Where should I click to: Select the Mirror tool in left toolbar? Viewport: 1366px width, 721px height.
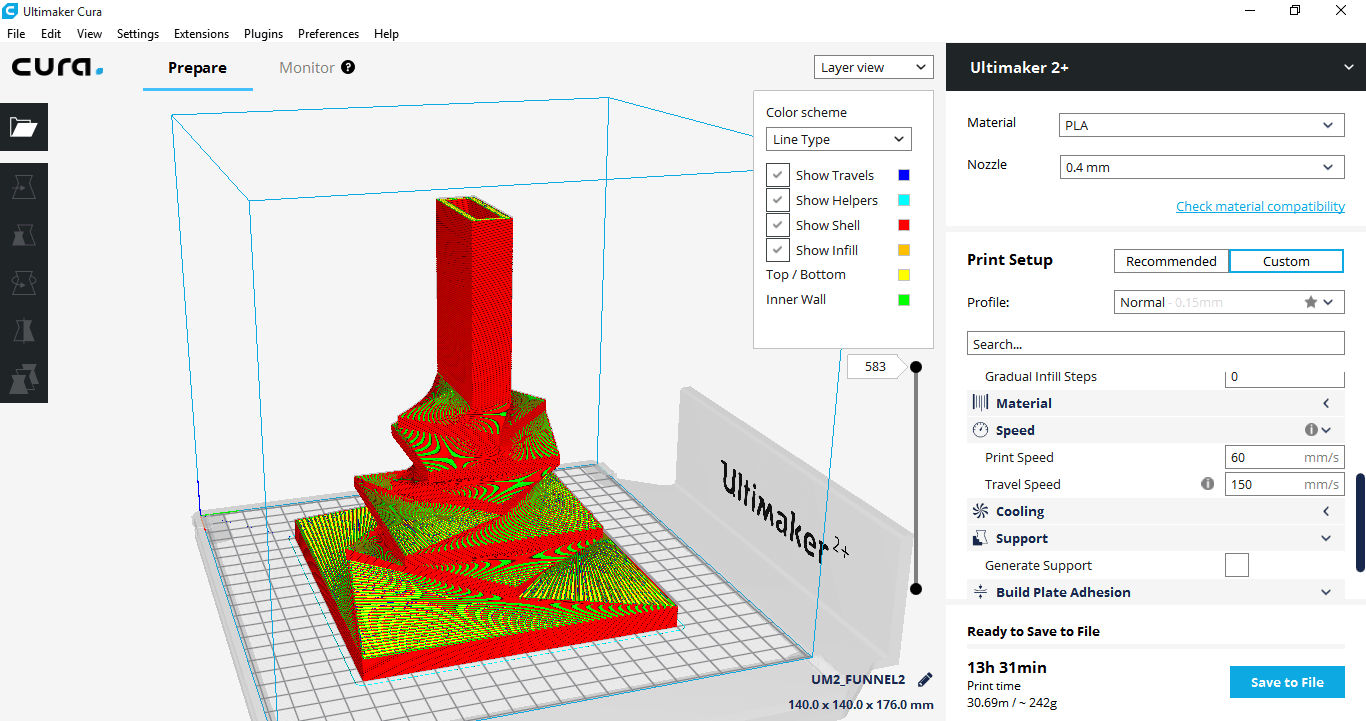(x=24, y=331)
